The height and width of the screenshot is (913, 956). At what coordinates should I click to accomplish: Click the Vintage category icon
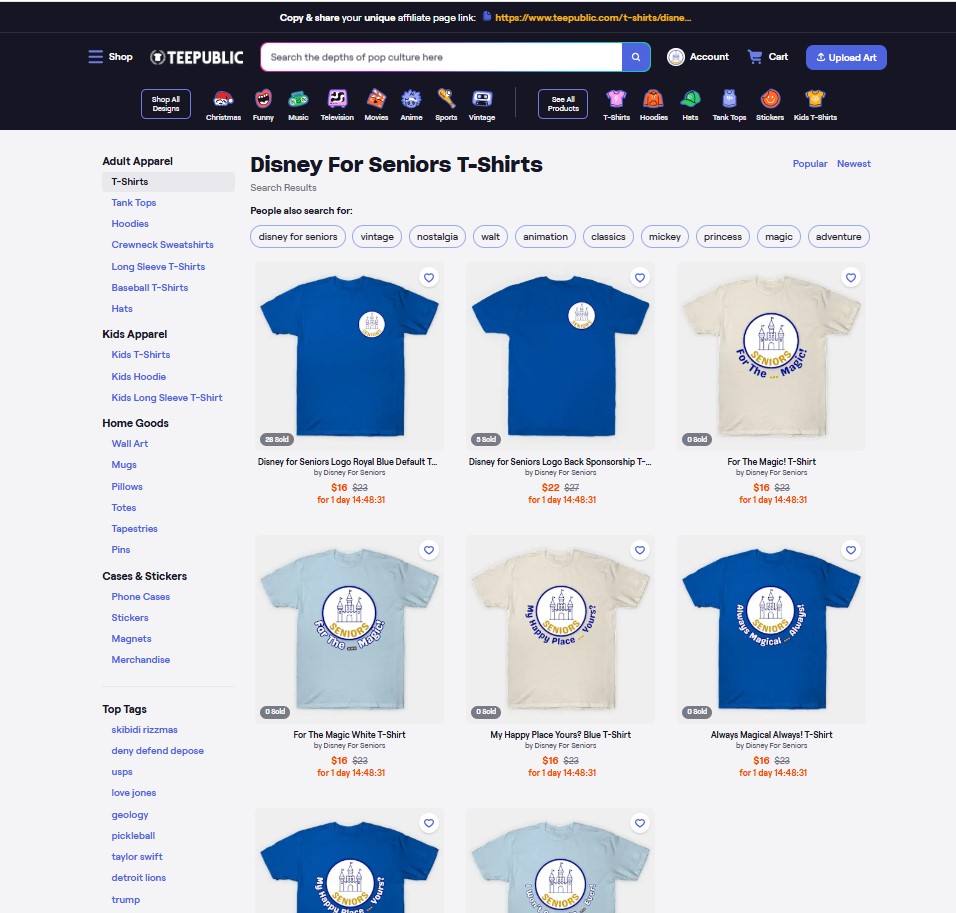coord(482,99)
